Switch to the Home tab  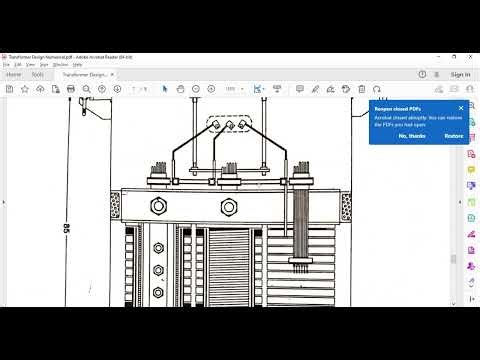point(14,75)
